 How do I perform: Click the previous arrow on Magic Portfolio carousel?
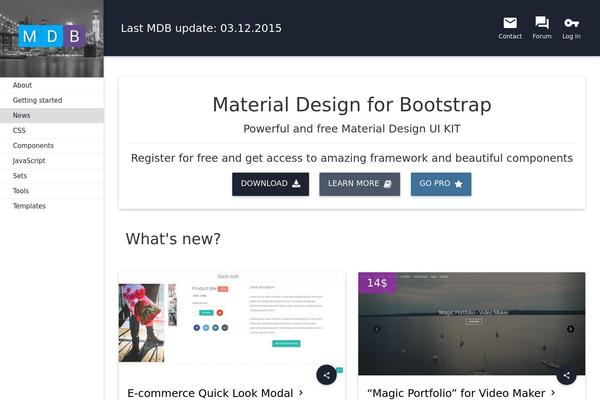[x=377, y=329]
